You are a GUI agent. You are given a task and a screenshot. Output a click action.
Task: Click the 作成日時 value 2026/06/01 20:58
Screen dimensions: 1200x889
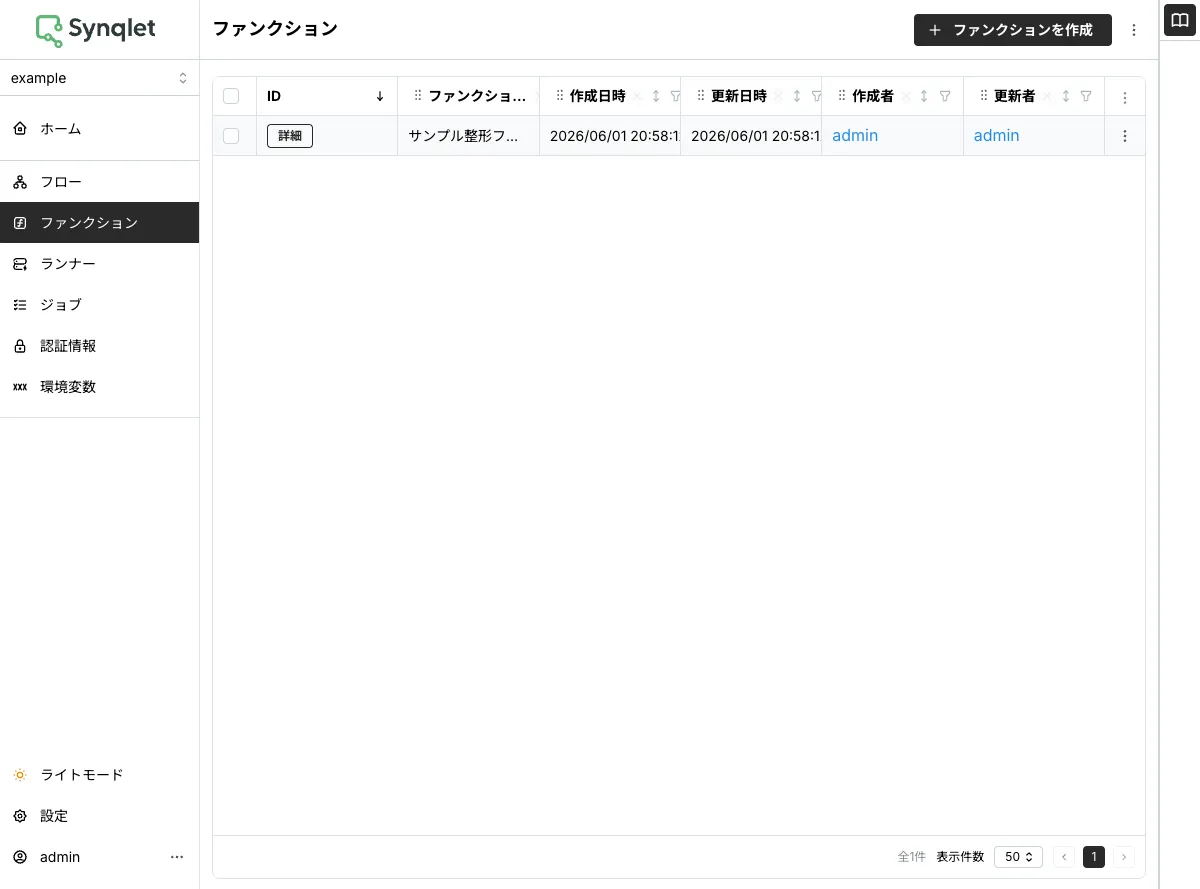point(614,136)
